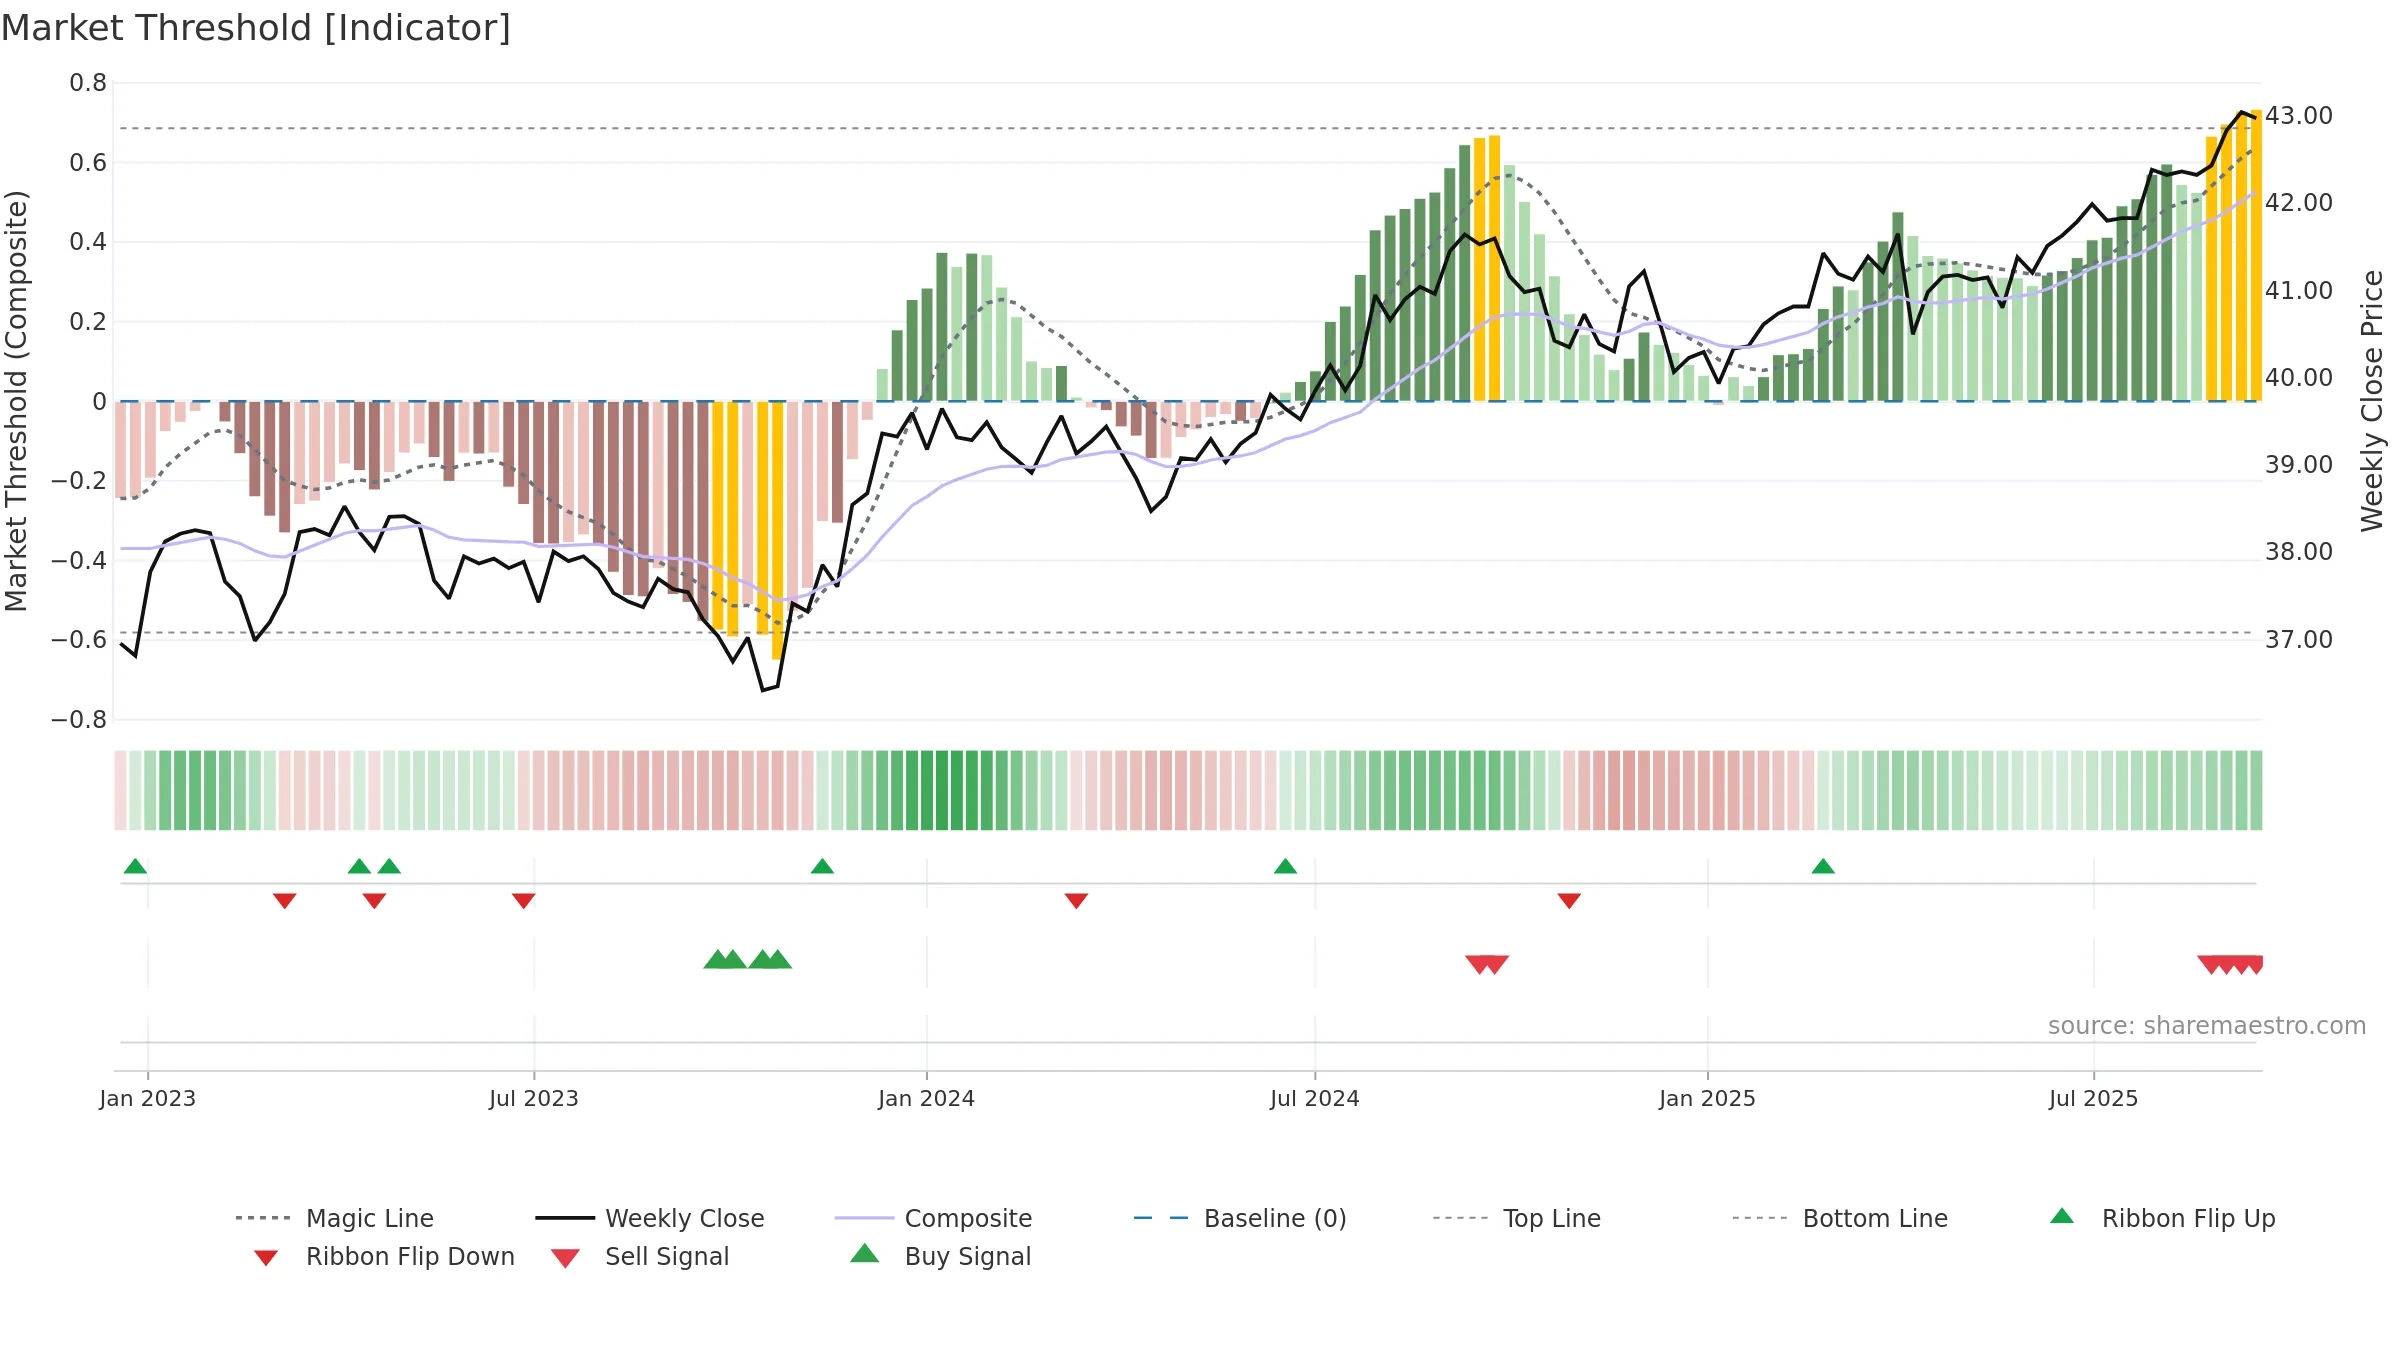The height and width of the screenshot is (1350, 2400).
Task: Toggle the Sell Signal legend entry
Action: (x=640, y=1256)
